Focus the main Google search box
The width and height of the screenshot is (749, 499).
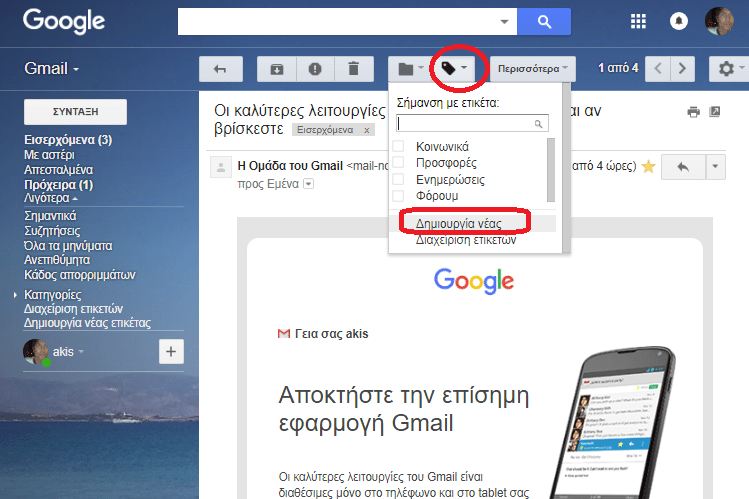click(347, 21)
